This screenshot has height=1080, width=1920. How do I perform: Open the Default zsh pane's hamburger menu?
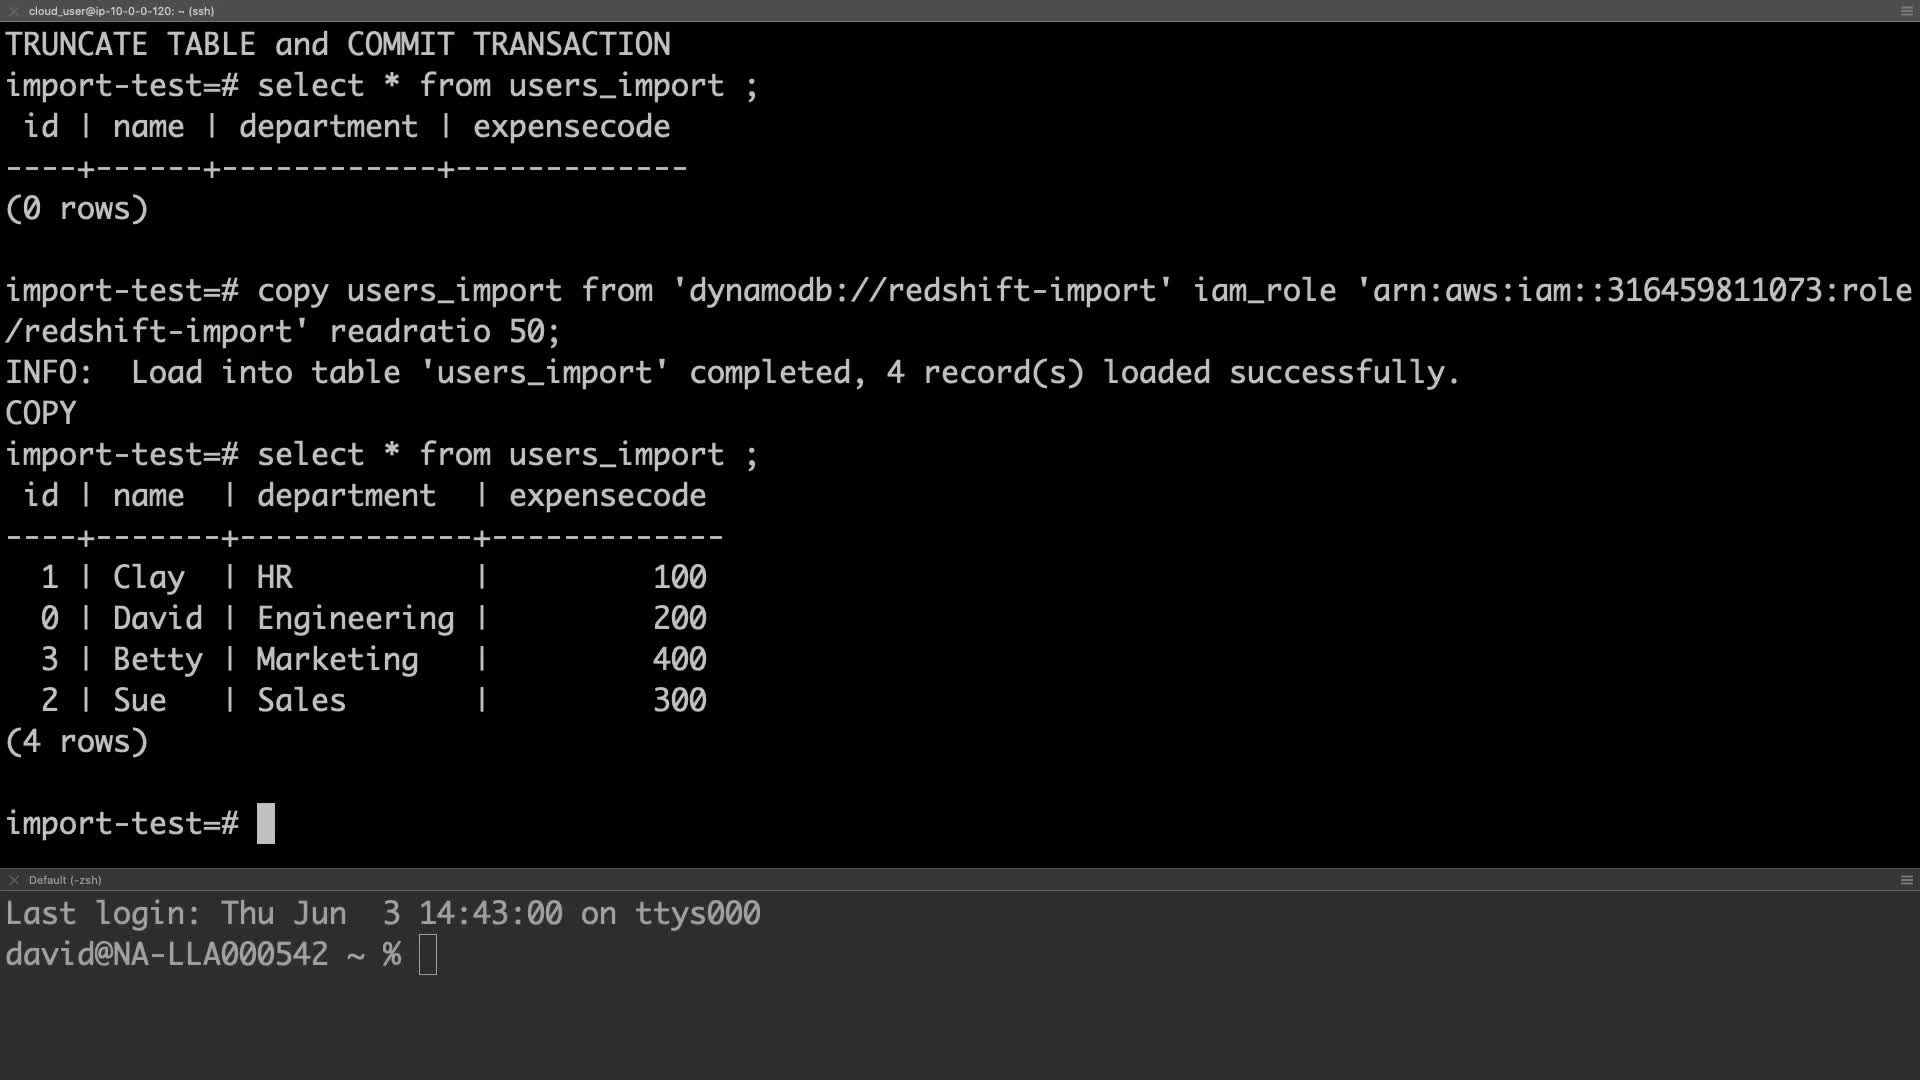(1906, 880)
